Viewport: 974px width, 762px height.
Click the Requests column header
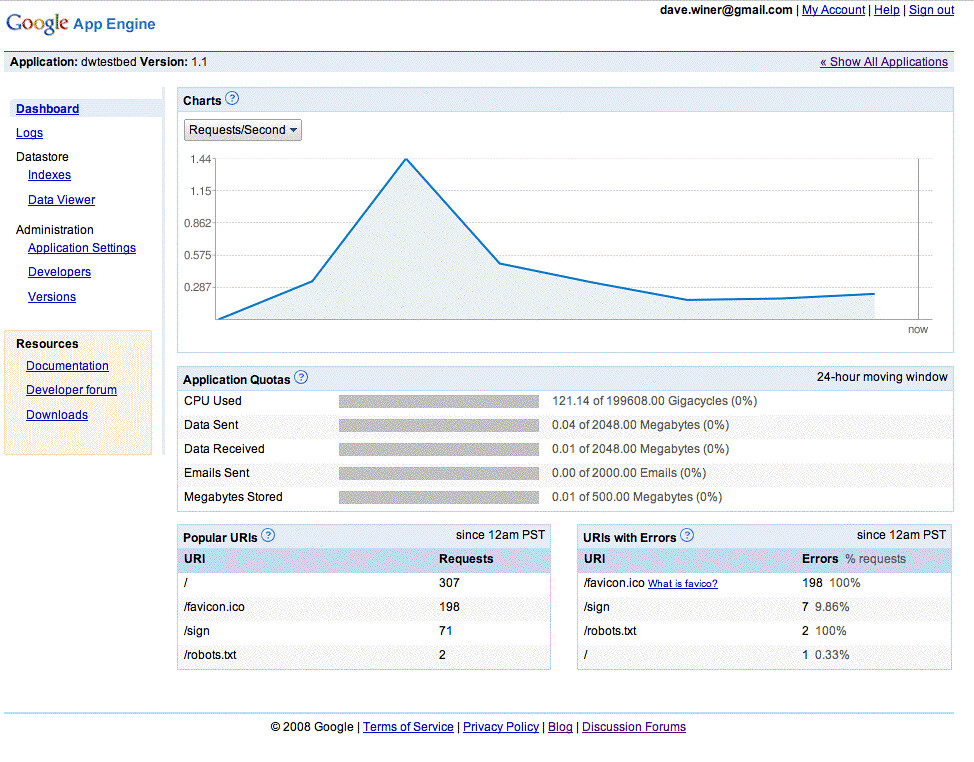[x=466, y=559]
